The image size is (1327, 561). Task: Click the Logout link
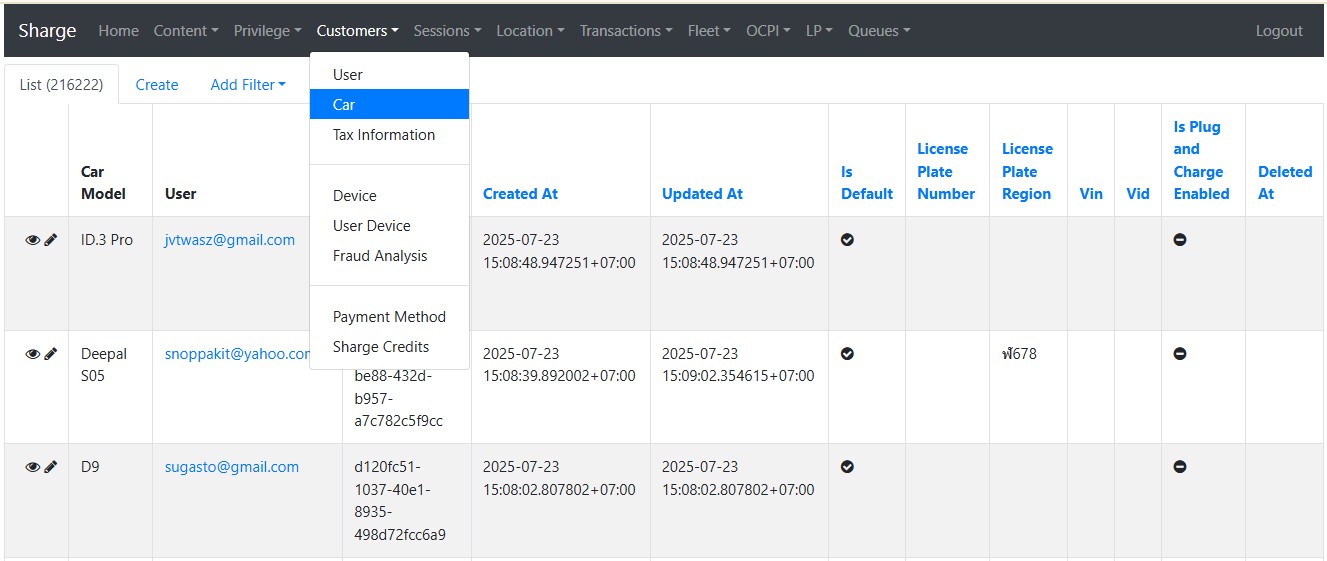pos(1279,31)
